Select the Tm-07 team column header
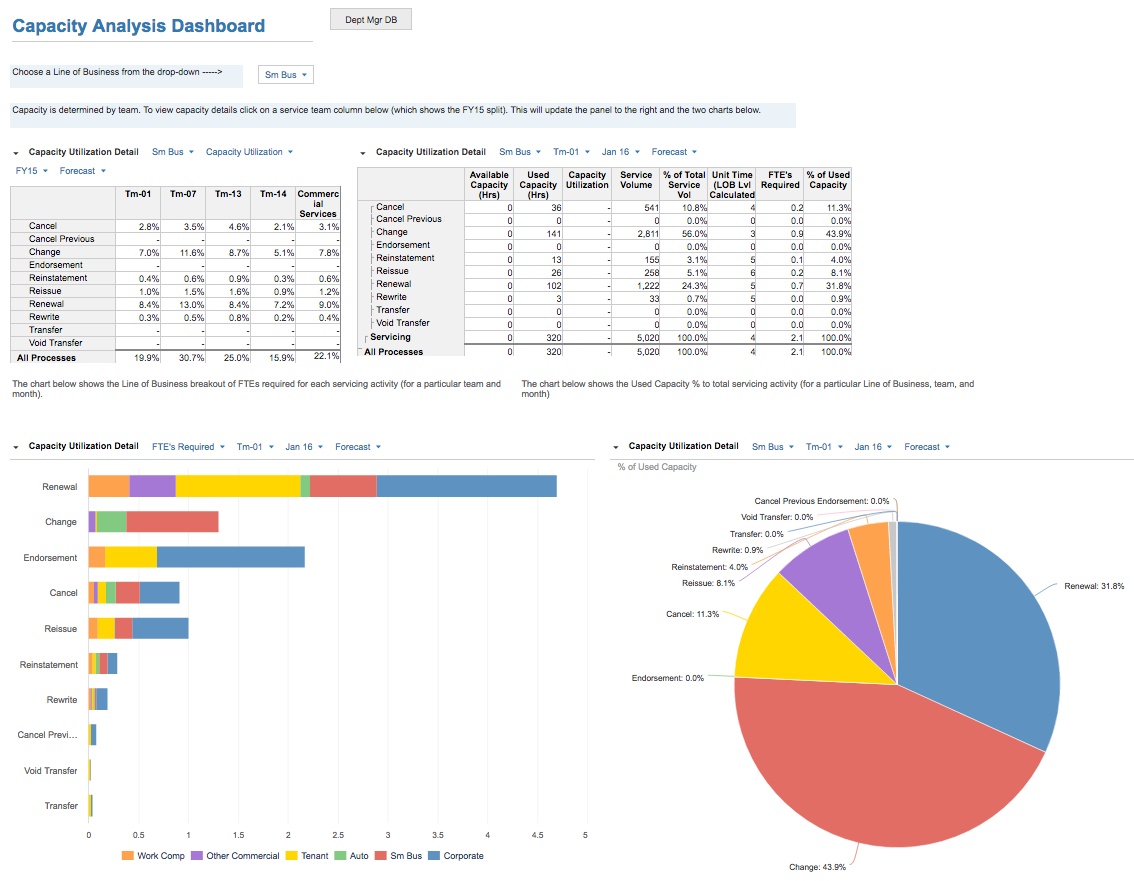This screenshot has height=881, width=1134. (183, 194)
